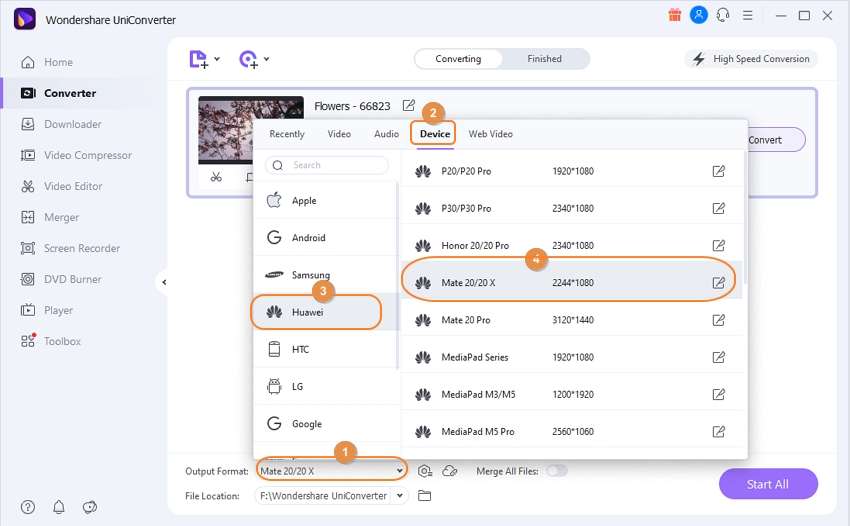Open the gift promotion icon
850x526 pixels.
[674, 15]
